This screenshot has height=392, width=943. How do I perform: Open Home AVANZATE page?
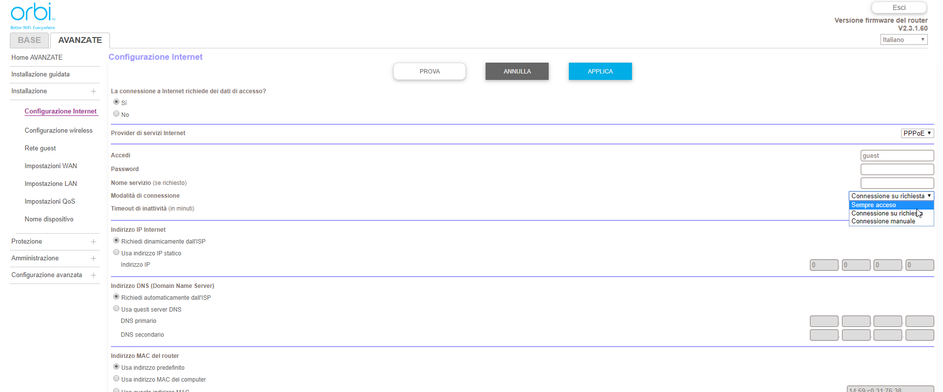click(37, 57)
